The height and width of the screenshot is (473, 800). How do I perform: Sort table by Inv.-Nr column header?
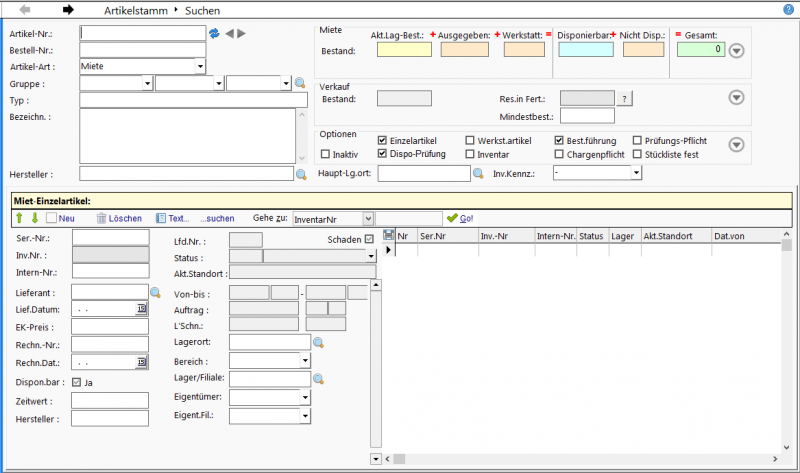[x=507, y=236]
